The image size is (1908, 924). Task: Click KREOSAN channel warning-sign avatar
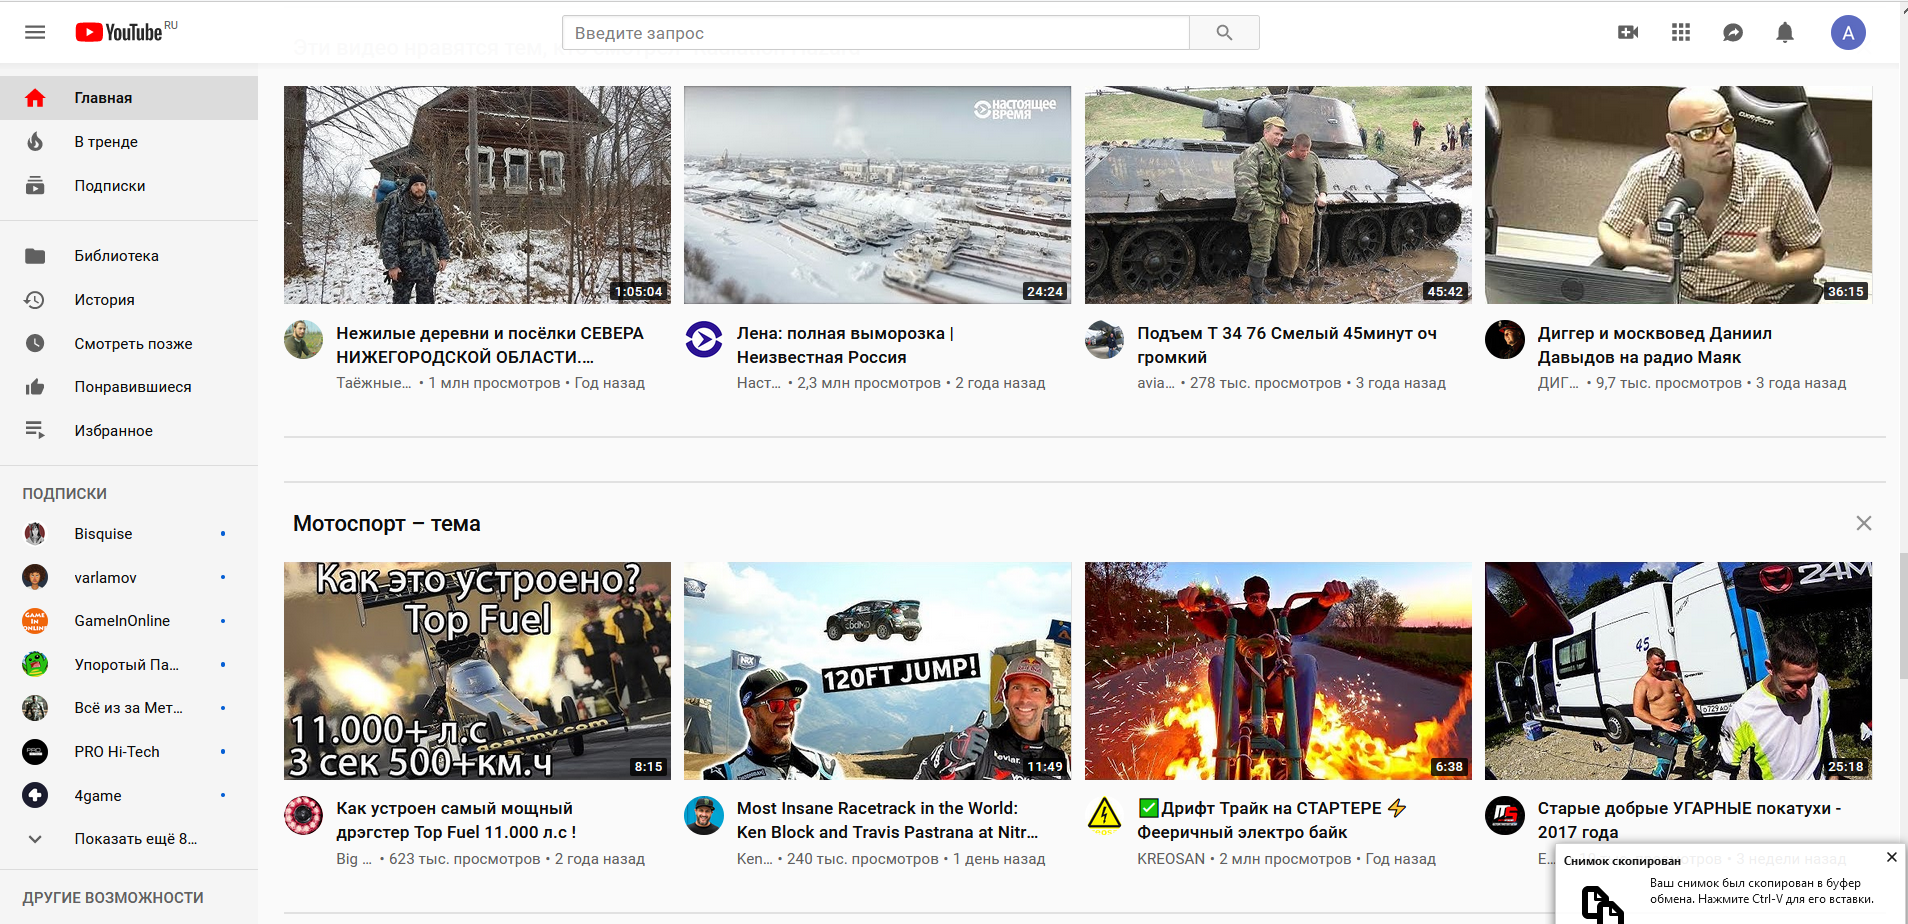point(1104,816)
